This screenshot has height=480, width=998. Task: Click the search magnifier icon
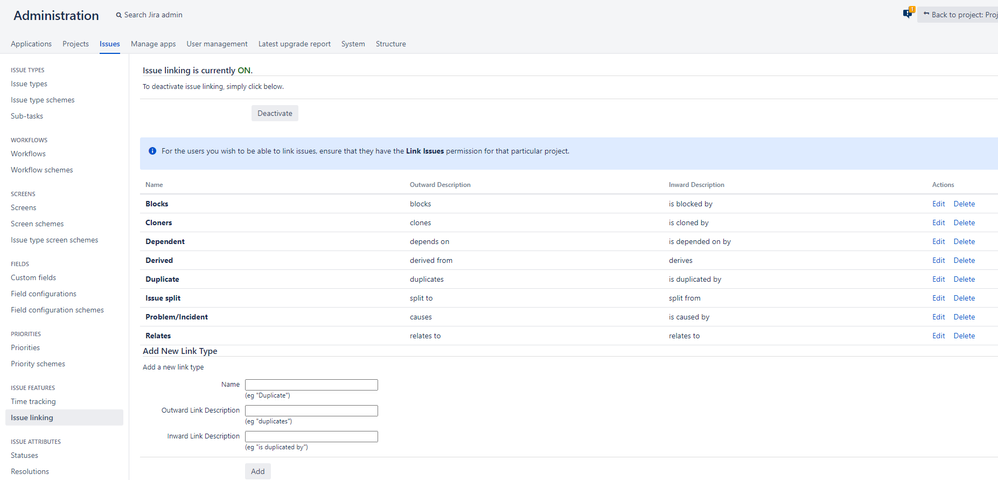(x=119, y=15)
